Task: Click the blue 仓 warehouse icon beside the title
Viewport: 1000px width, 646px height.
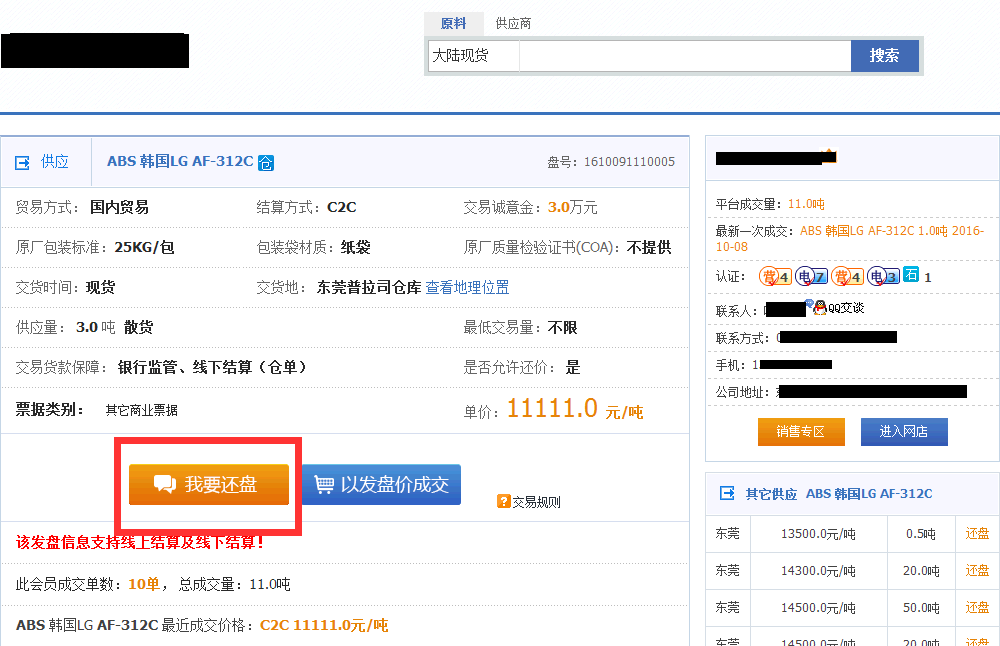Action: [x=266, y=163]
